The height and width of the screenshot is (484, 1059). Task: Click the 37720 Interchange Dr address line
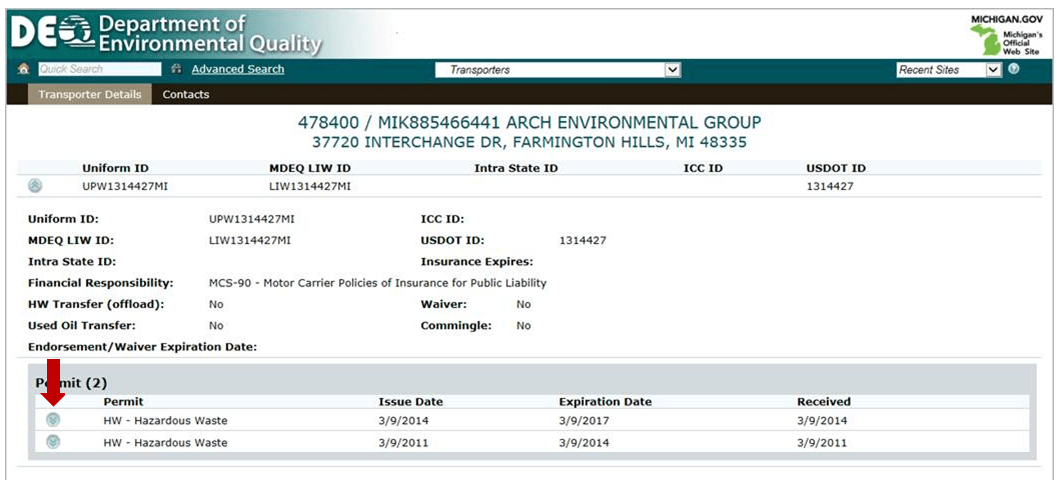coord(530,142)
